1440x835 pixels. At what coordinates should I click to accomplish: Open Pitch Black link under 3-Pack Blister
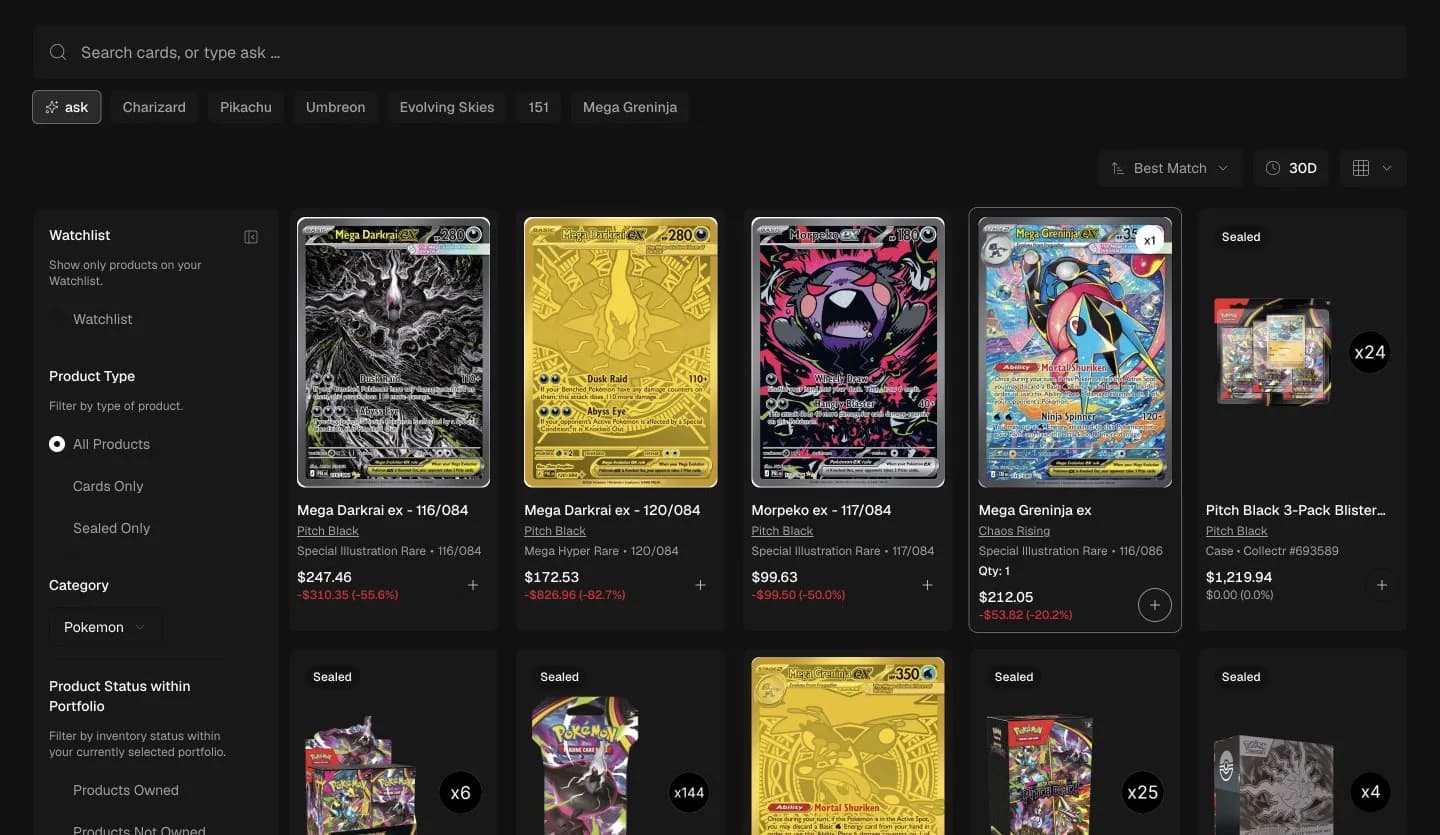point(1237,531)
